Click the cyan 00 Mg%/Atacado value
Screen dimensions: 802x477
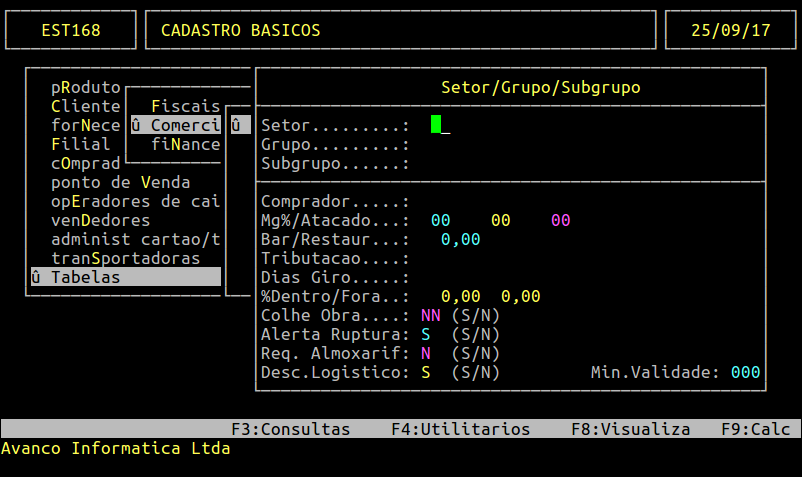(x=440, y=220)
